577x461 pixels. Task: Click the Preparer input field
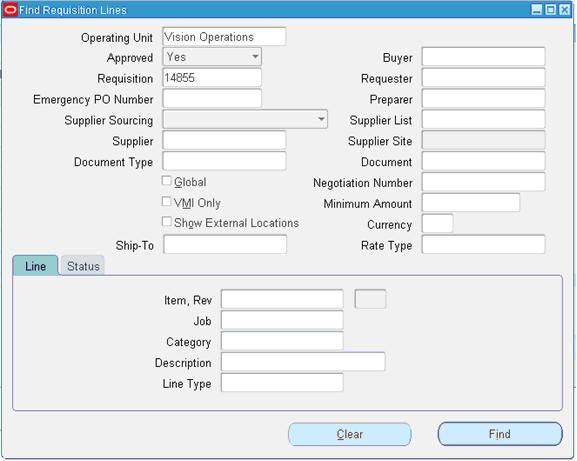coord(483,99)
